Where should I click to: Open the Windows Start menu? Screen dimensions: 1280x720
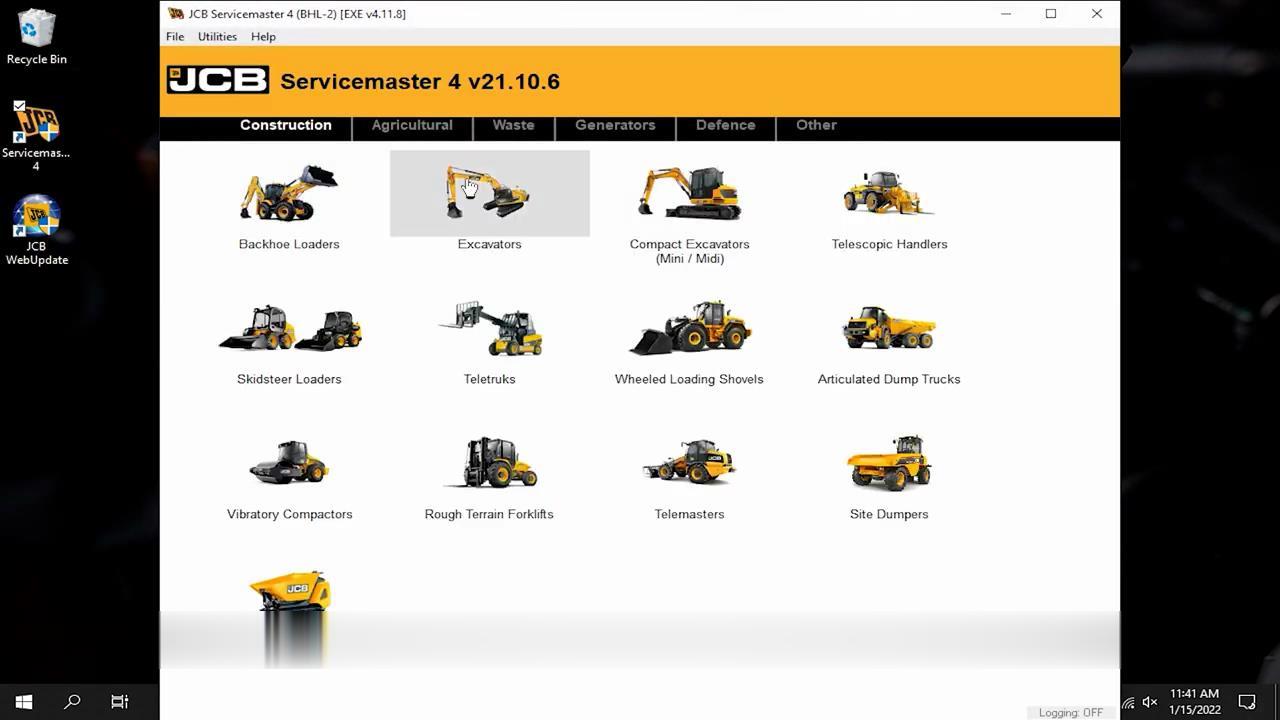24,702
